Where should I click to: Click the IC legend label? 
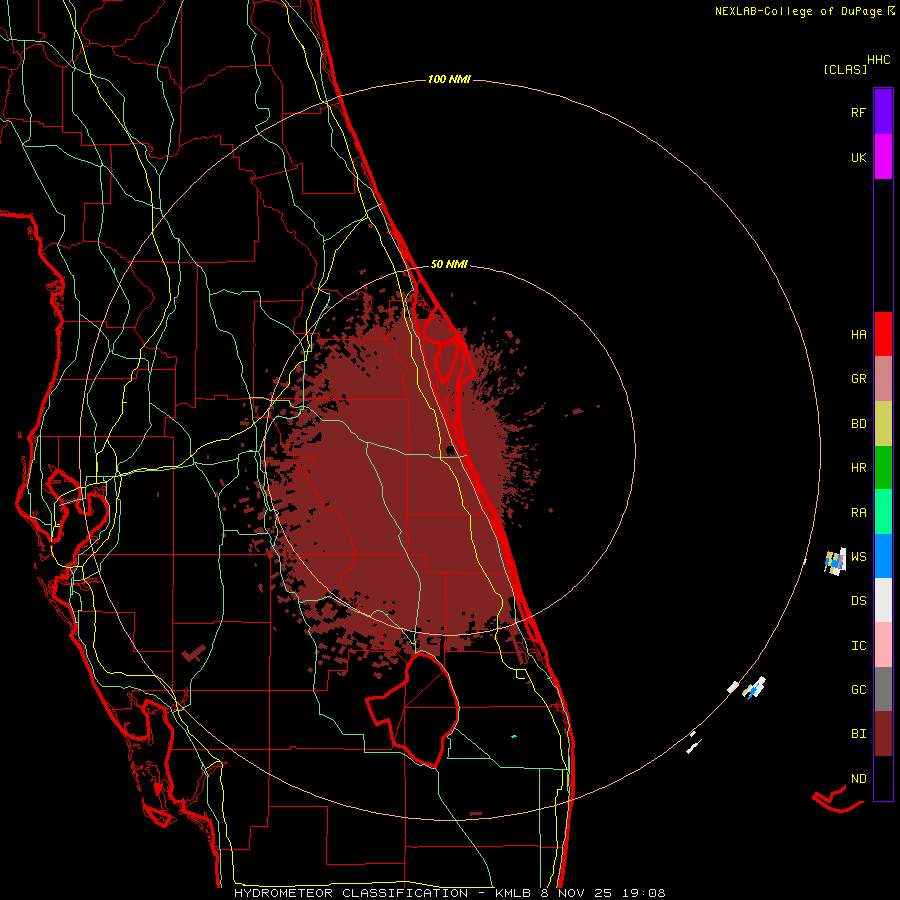pos(858,646)
